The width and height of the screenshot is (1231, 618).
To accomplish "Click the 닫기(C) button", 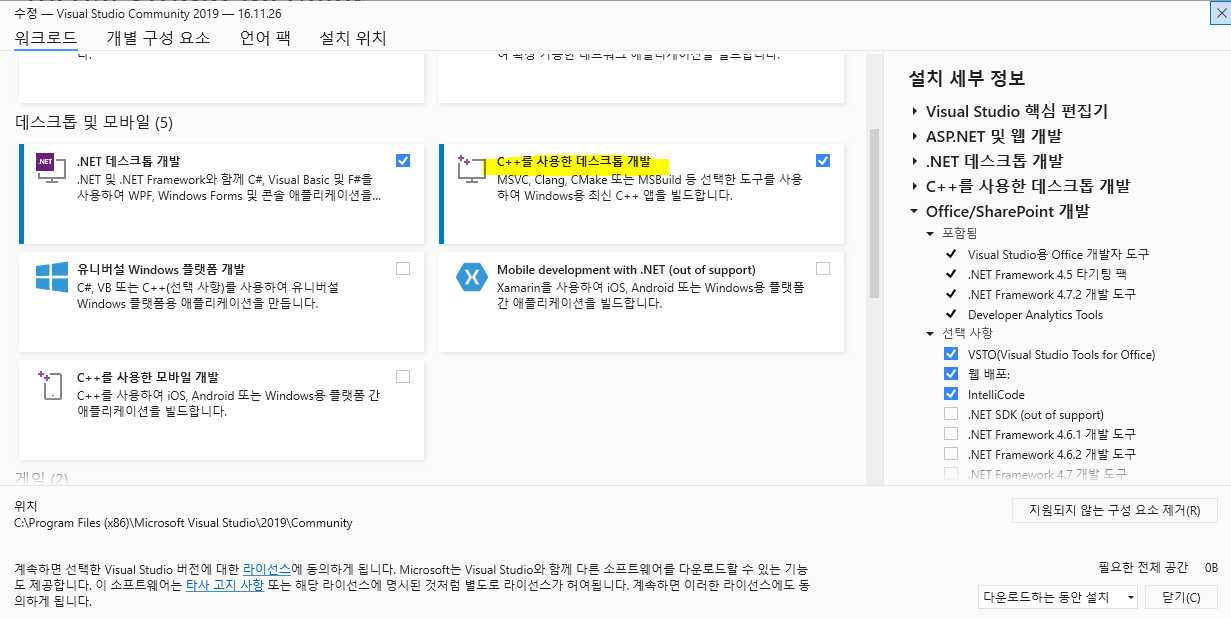I will click(x=1182, y=597).
